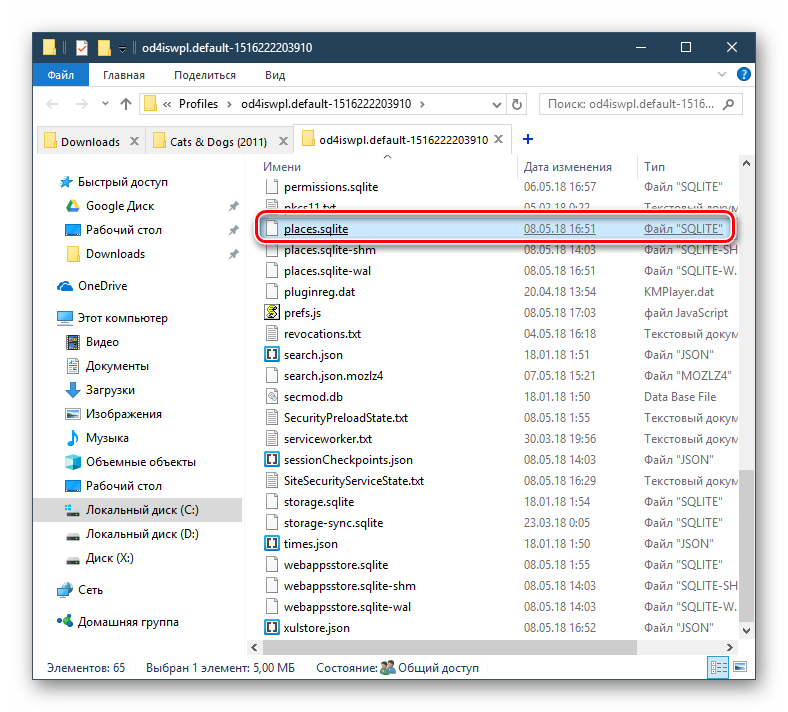Go forward with the right arrow
This screenshot has height=712, width=788.
pyautogui.click(x=81, y=104)
